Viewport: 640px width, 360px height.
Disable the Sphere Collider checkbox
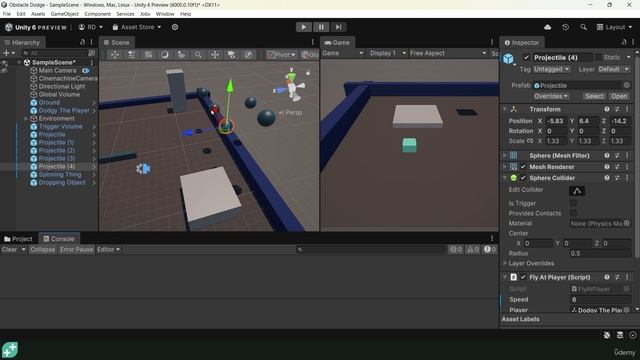[x=523, y=178]
